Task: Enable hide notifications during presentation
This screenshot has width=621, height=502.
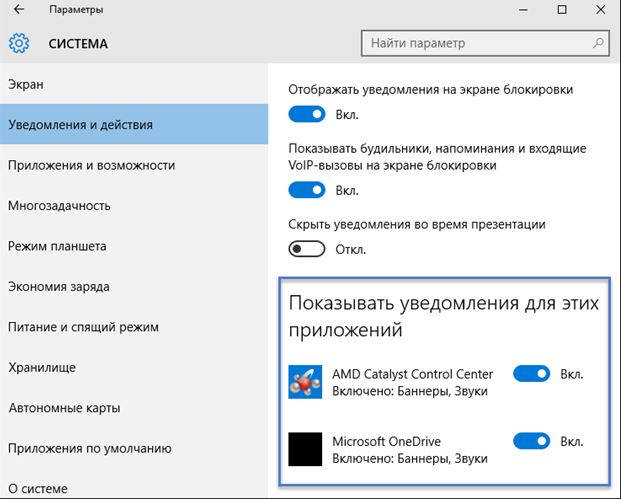Action: click(307, 249)
